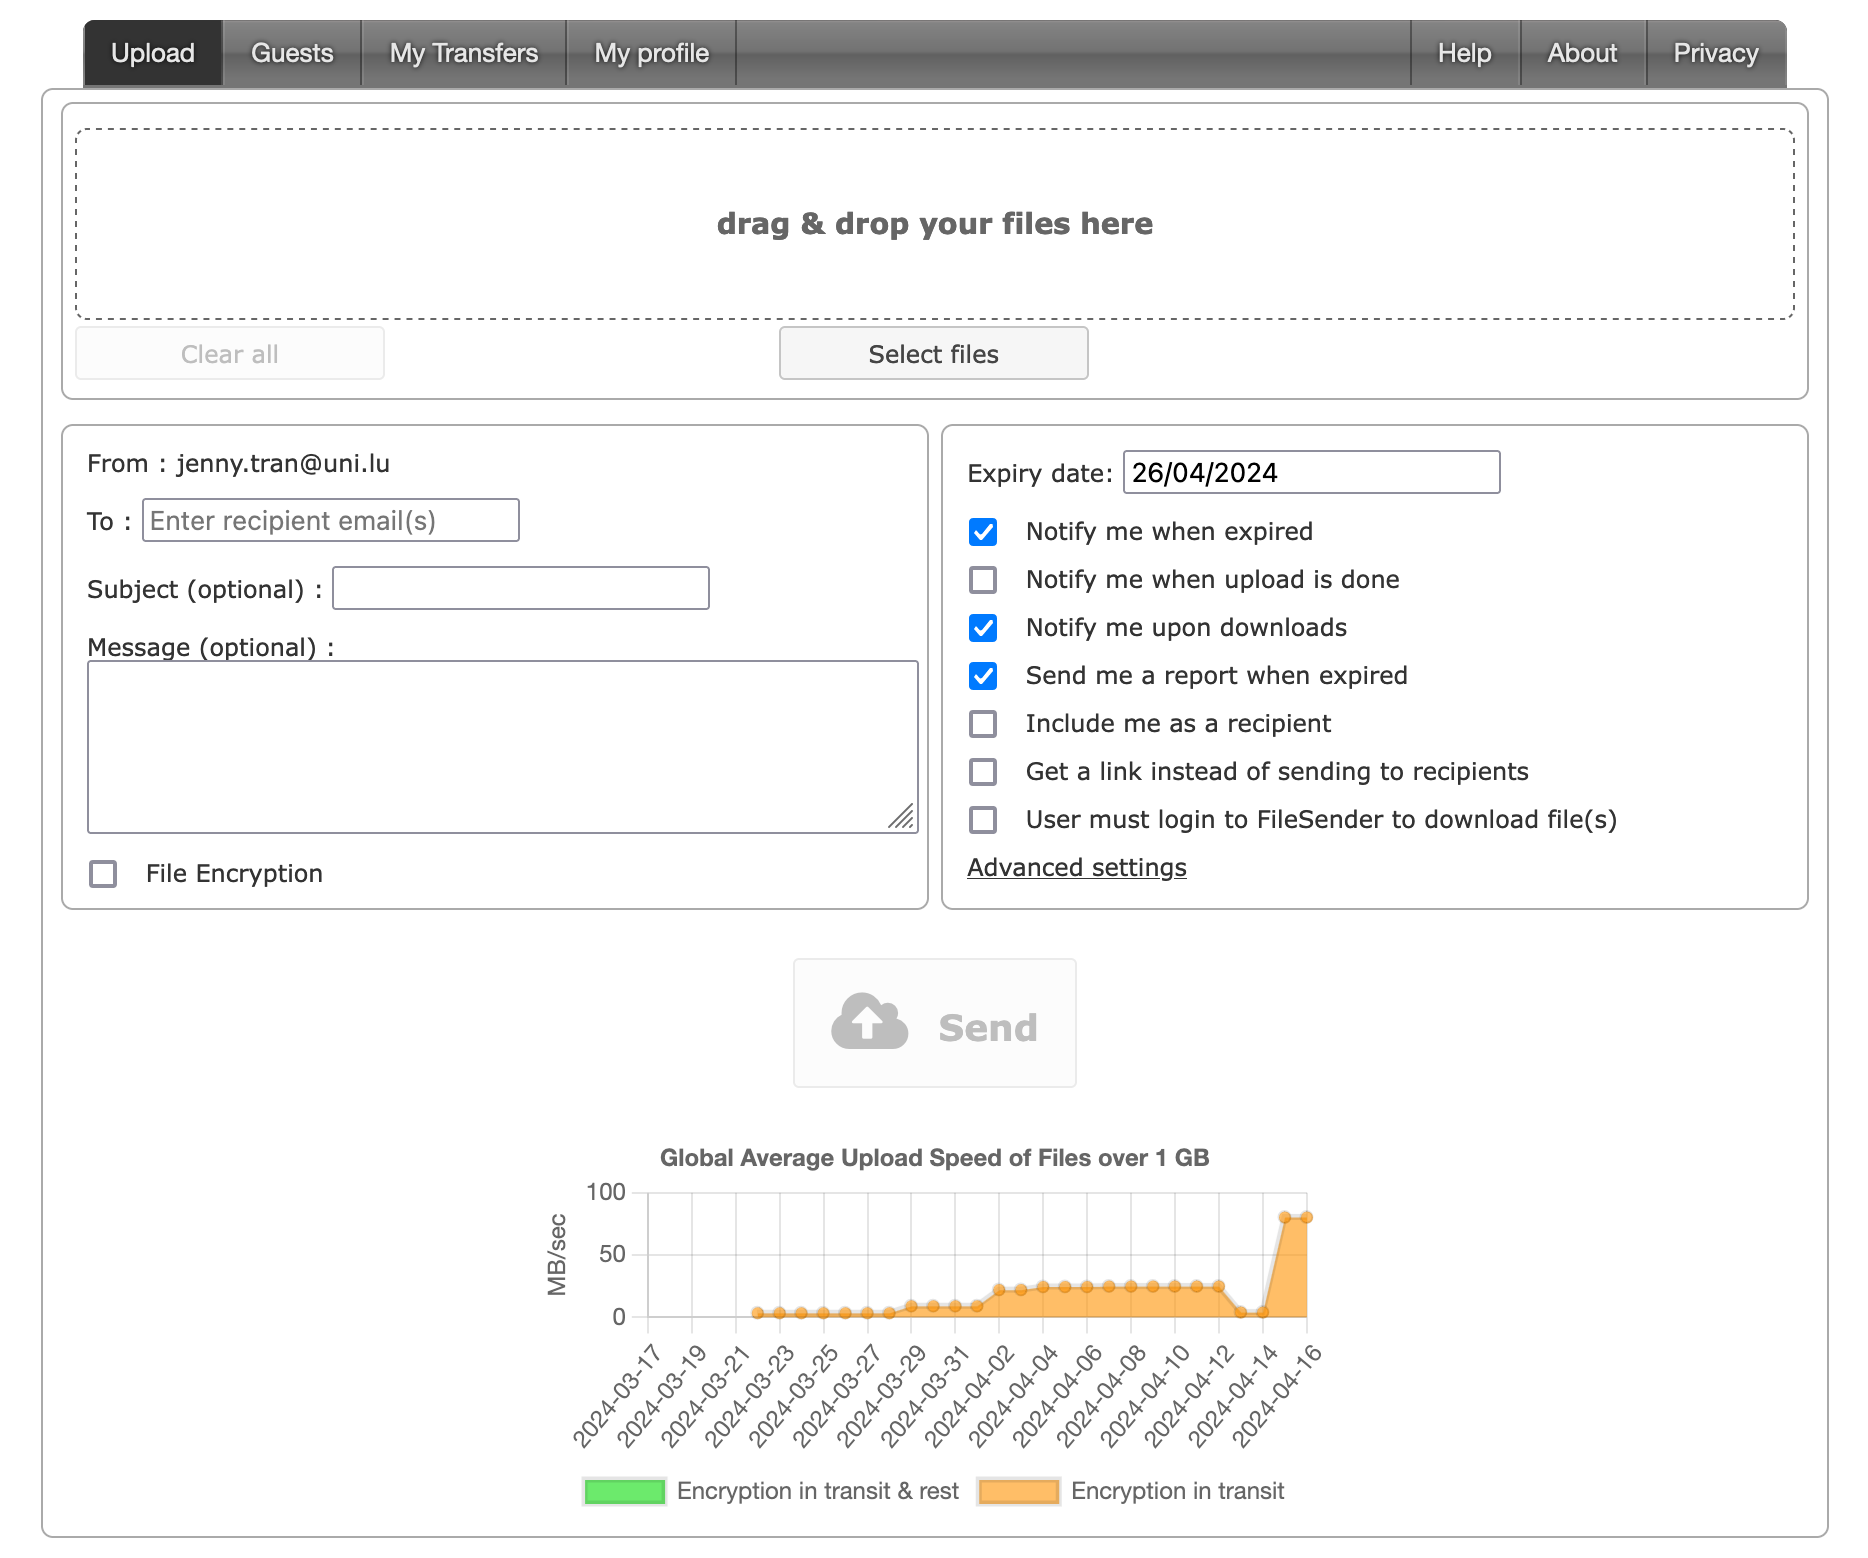Viewport: 1868px width, 1558px height.
Task: Enable the File Encryption checkbox
Action: tap(103, 874)
